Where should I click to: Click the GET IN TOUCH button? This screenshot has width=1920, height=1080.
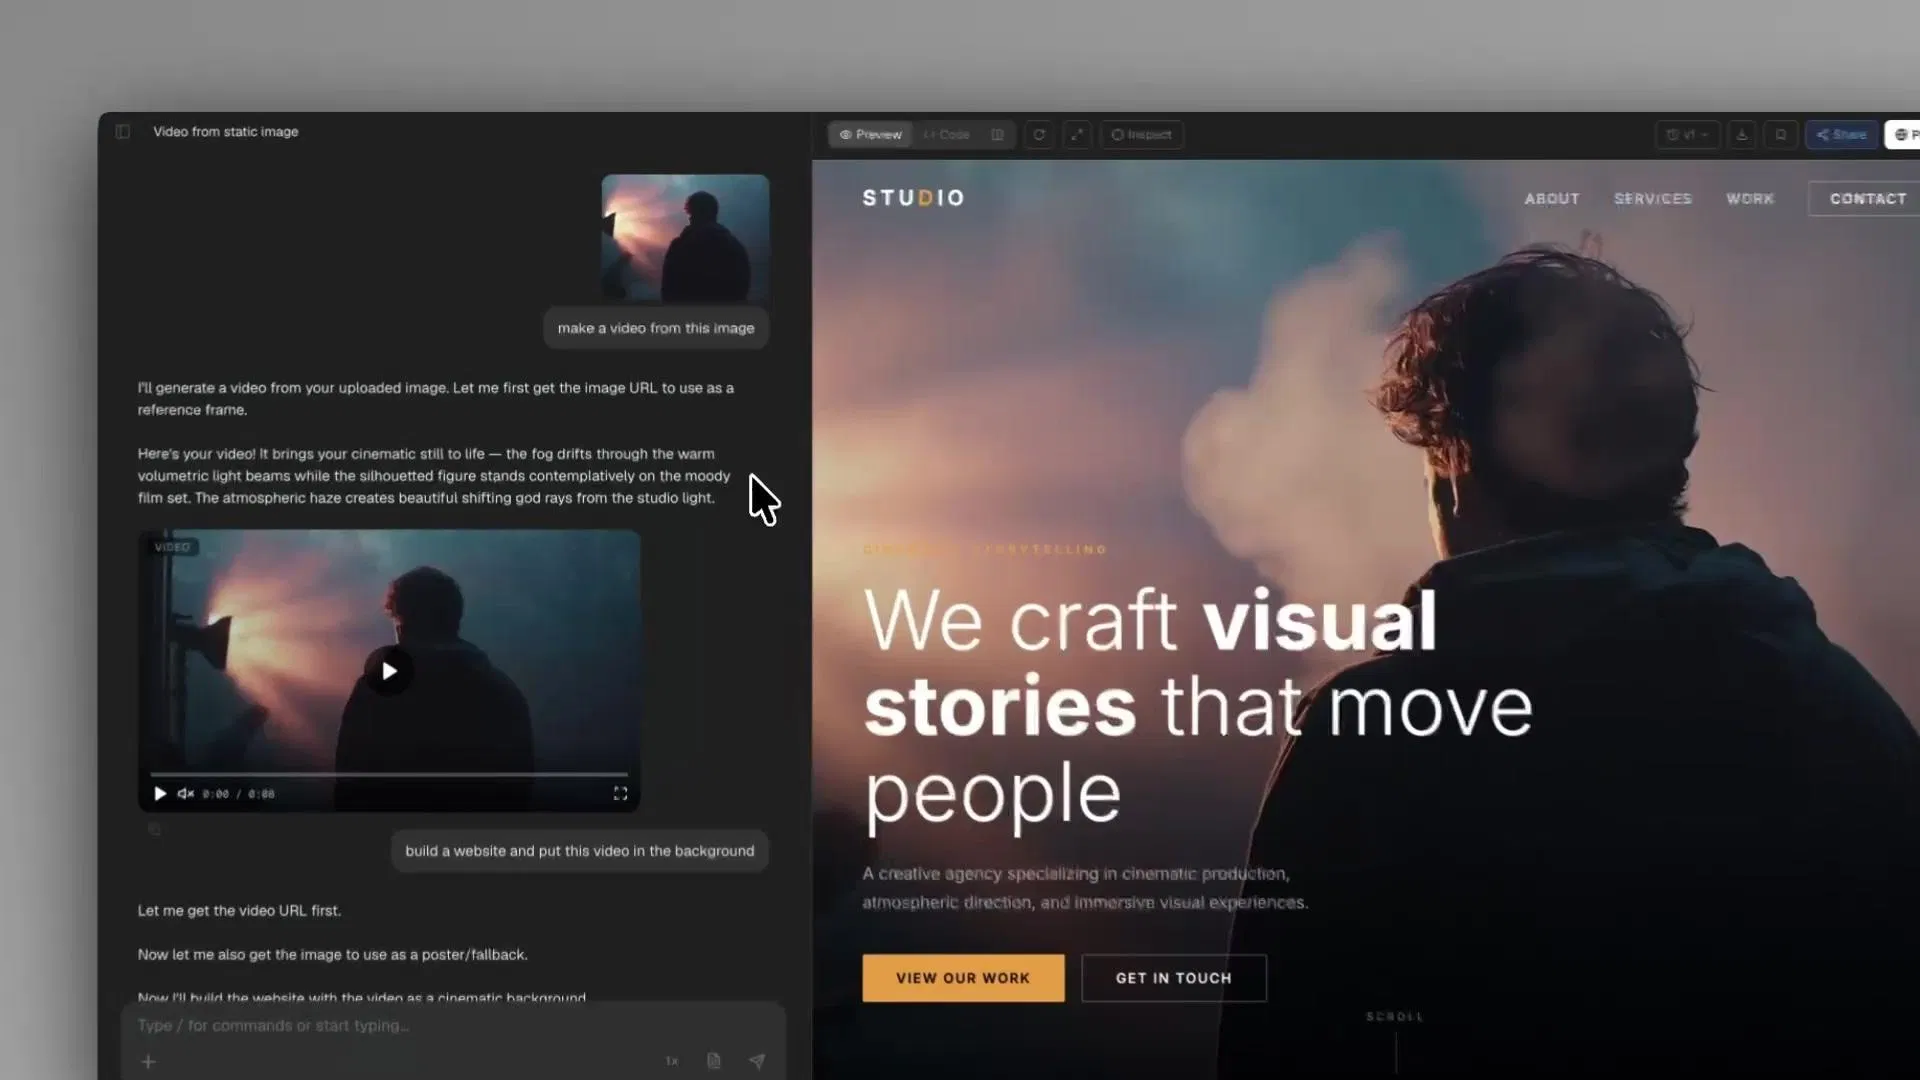pos(1174,978)
